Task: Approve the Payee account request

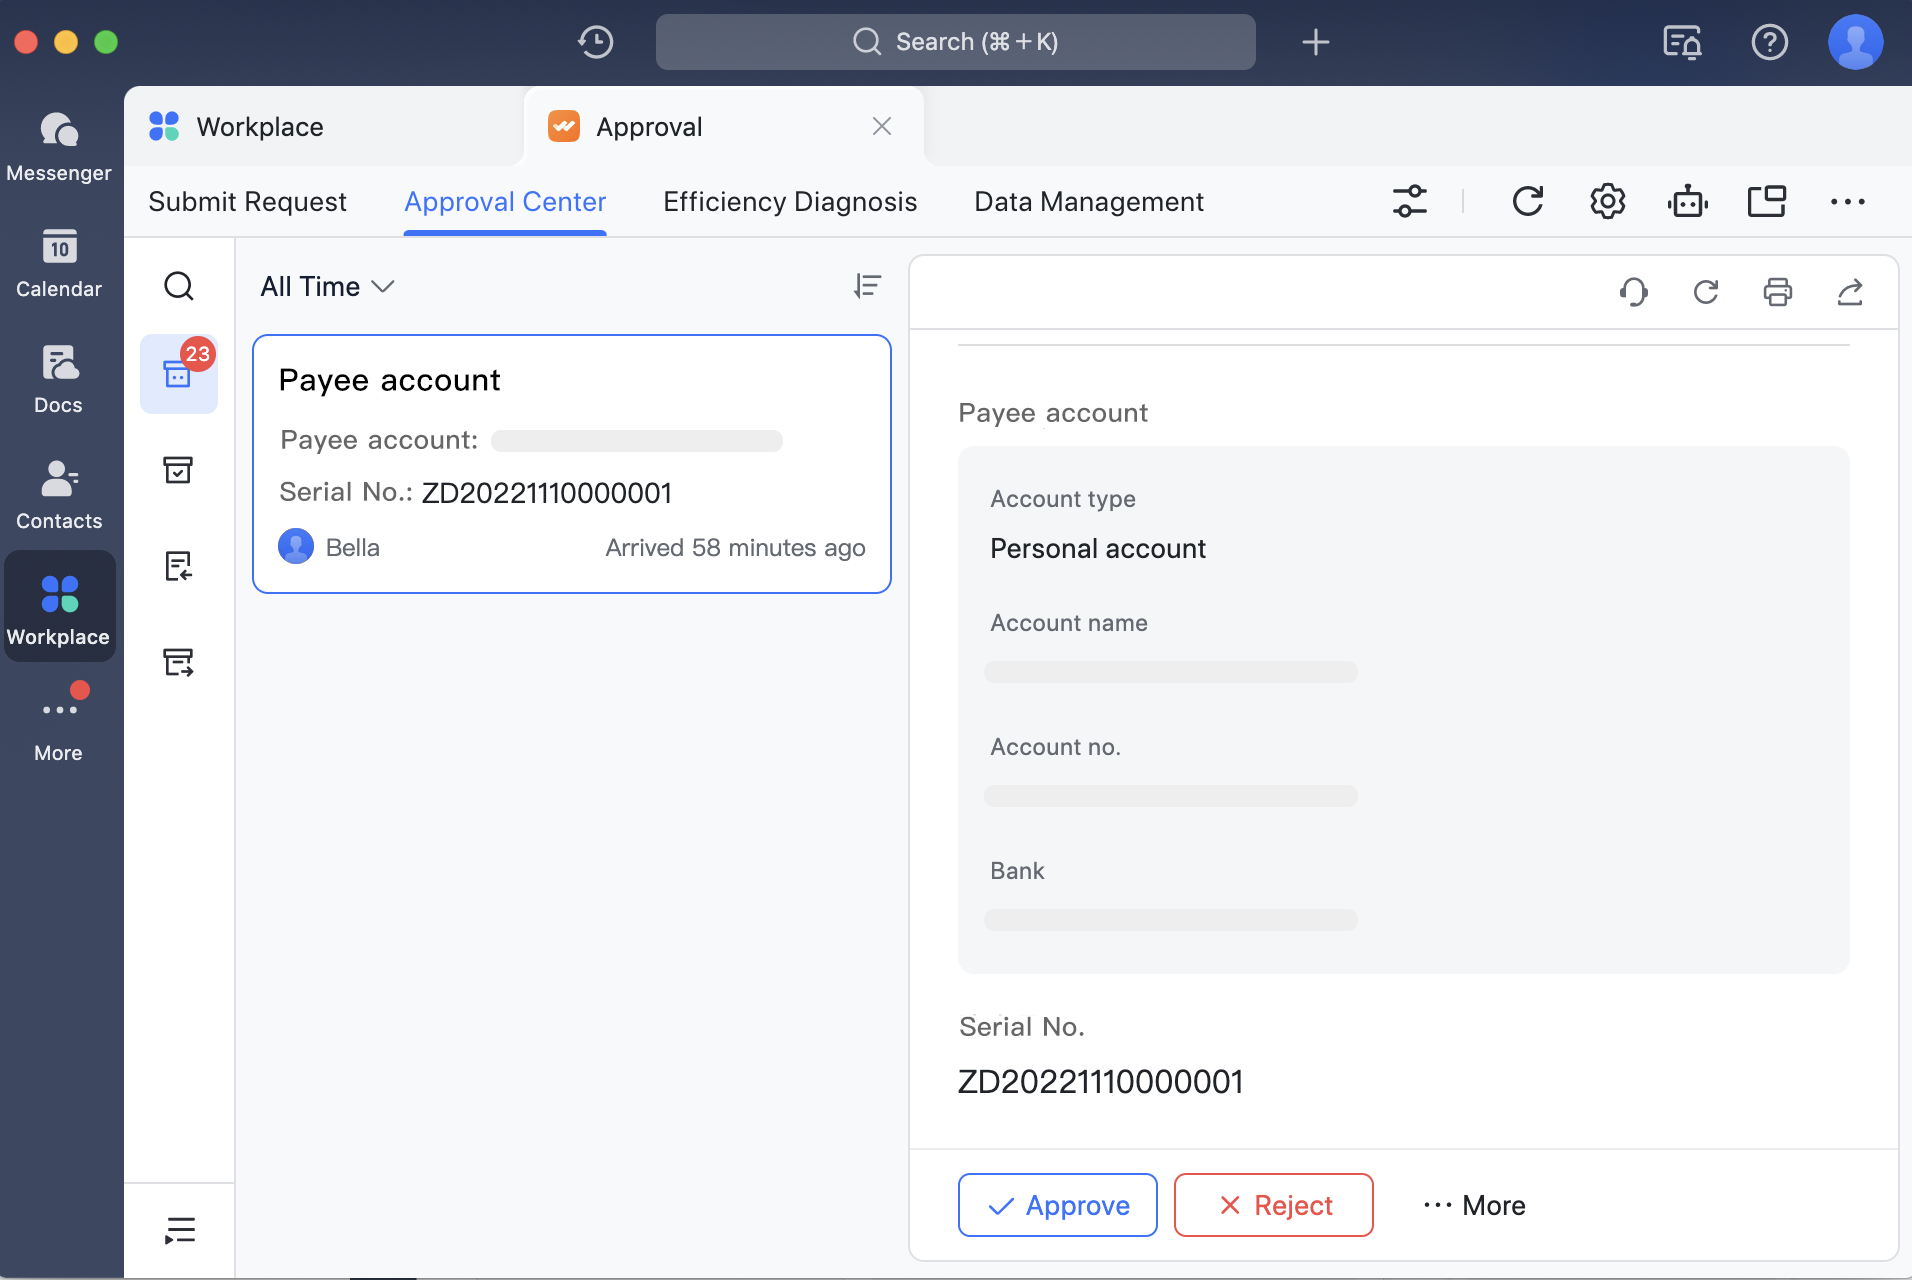Action: [1056, 1205]
